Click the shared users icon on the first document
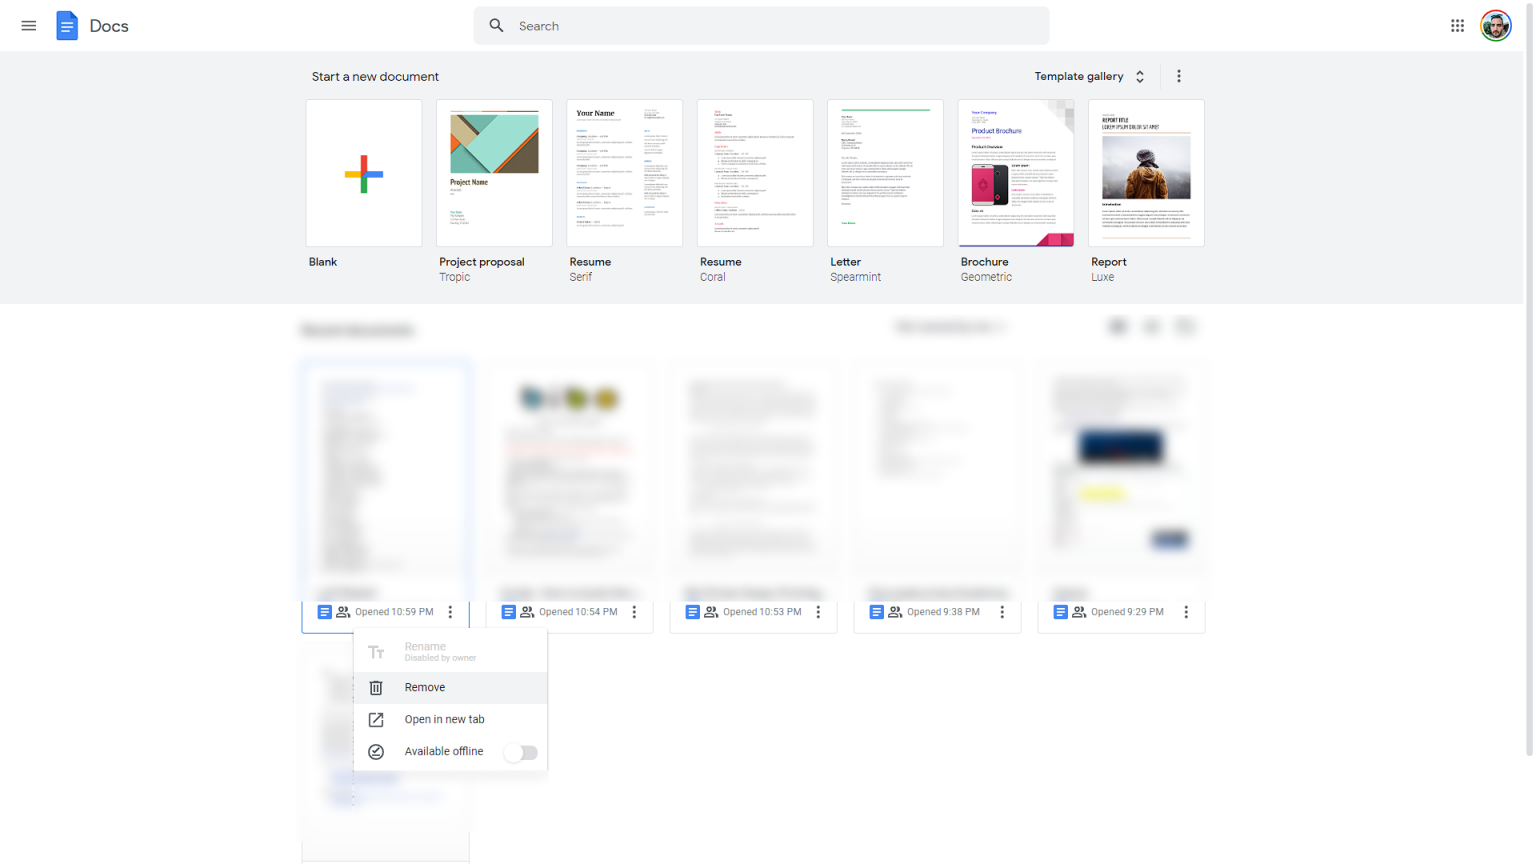Screen dimensions: 1536x864 [345, 611]
